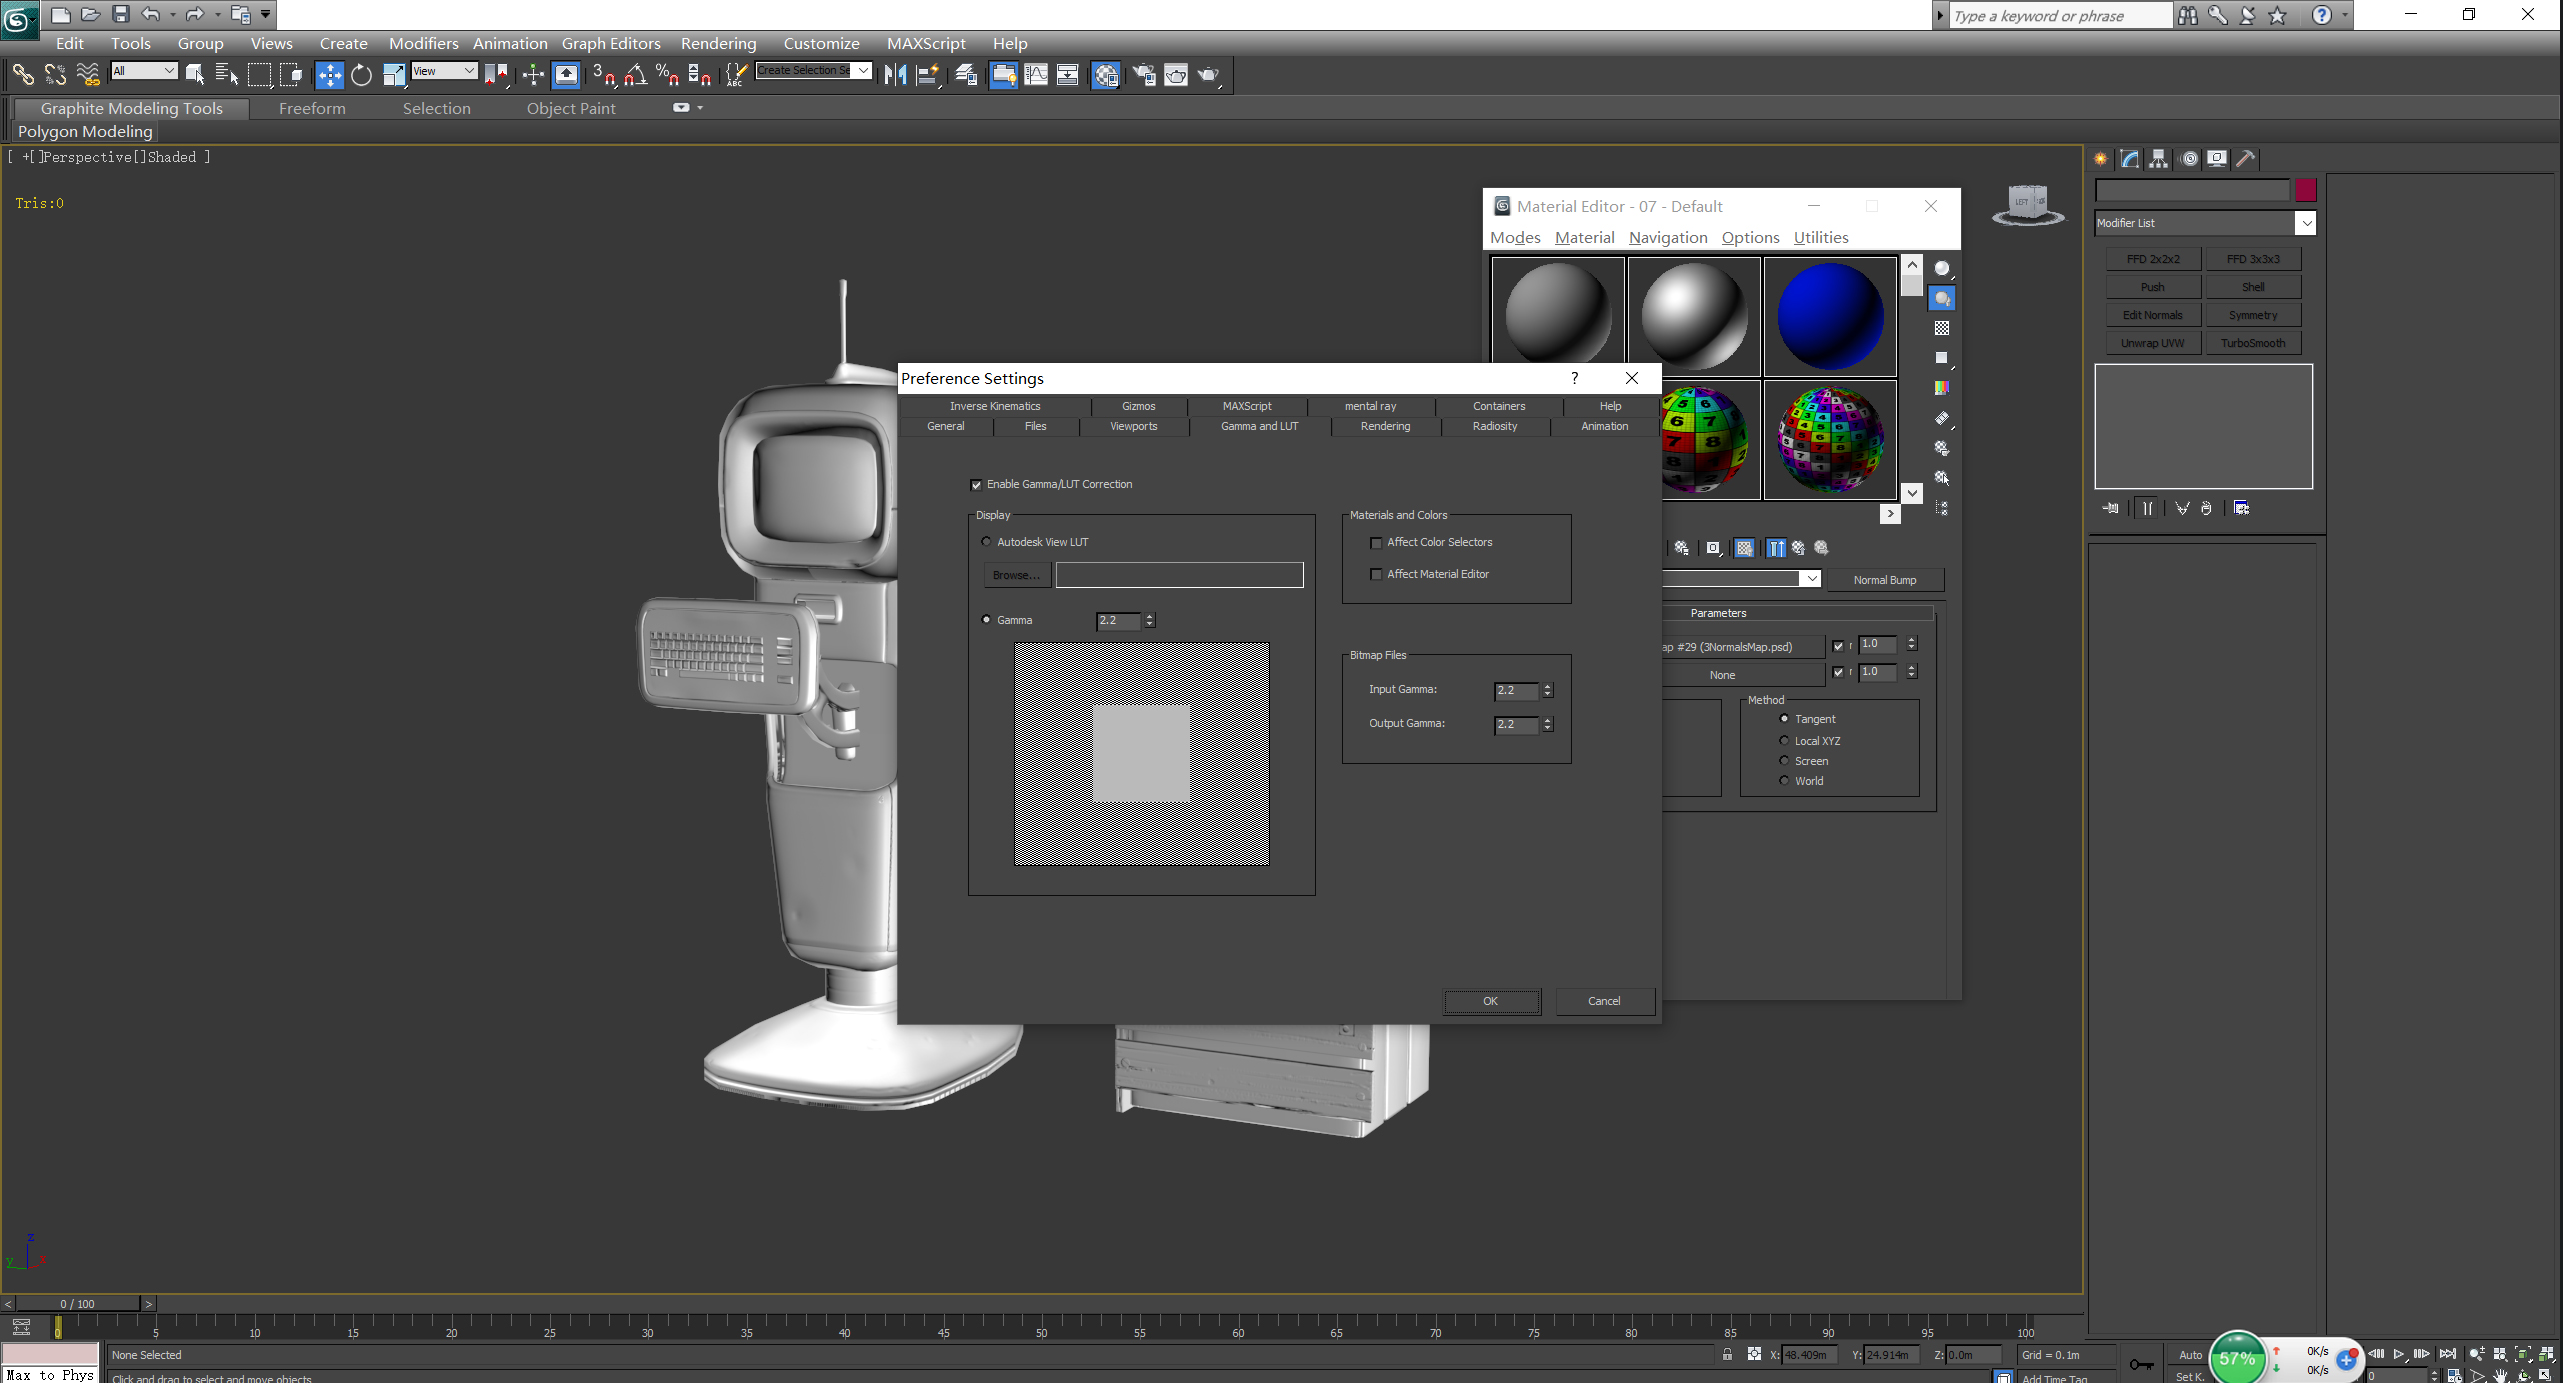
Task: Click the Select by Name icon
Action: pyautogui.click(x=226, y=75)
